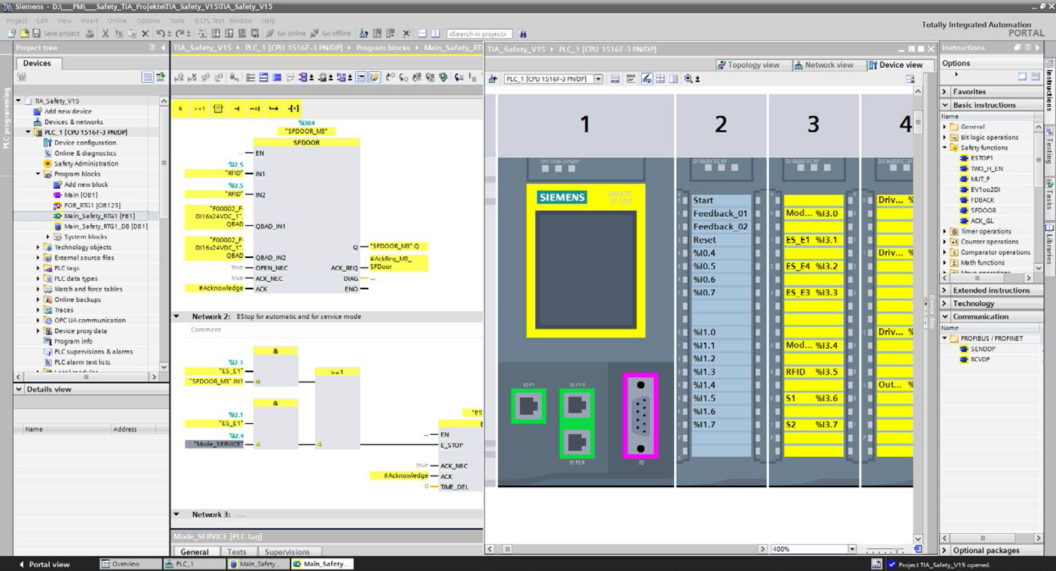Switch to the Topology view tab
Viewport: 1056px width, 571px height.
point(749,65)
